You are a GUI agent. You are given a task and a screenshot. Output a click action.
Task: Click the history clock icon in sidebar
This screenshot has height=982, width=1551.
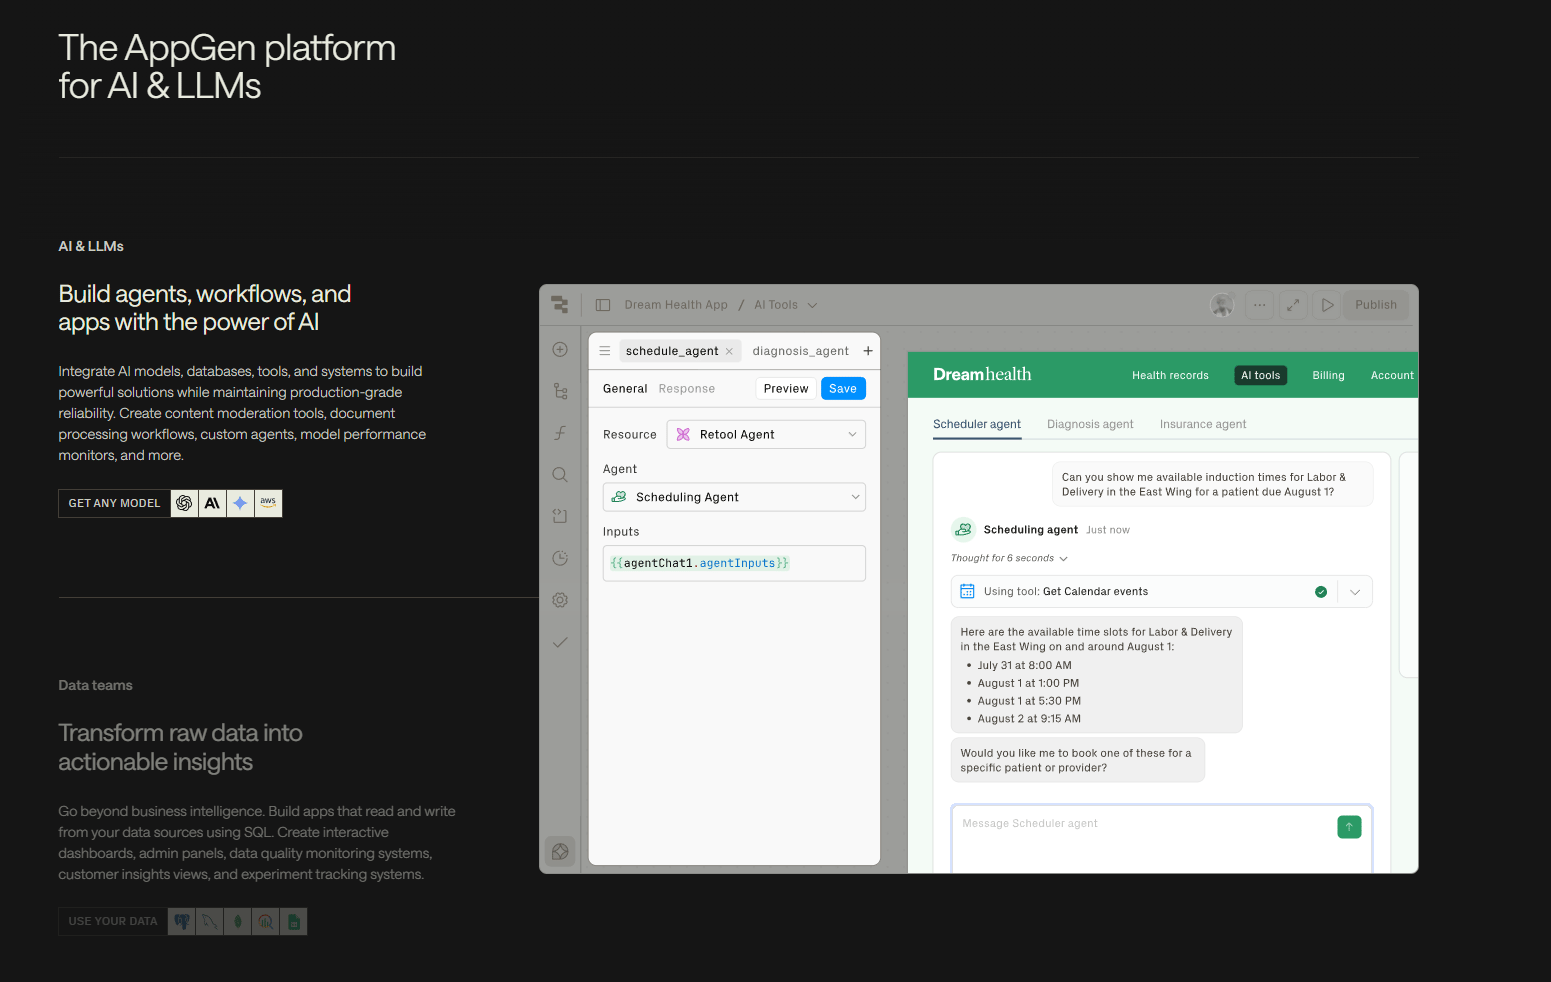point(560,558)
